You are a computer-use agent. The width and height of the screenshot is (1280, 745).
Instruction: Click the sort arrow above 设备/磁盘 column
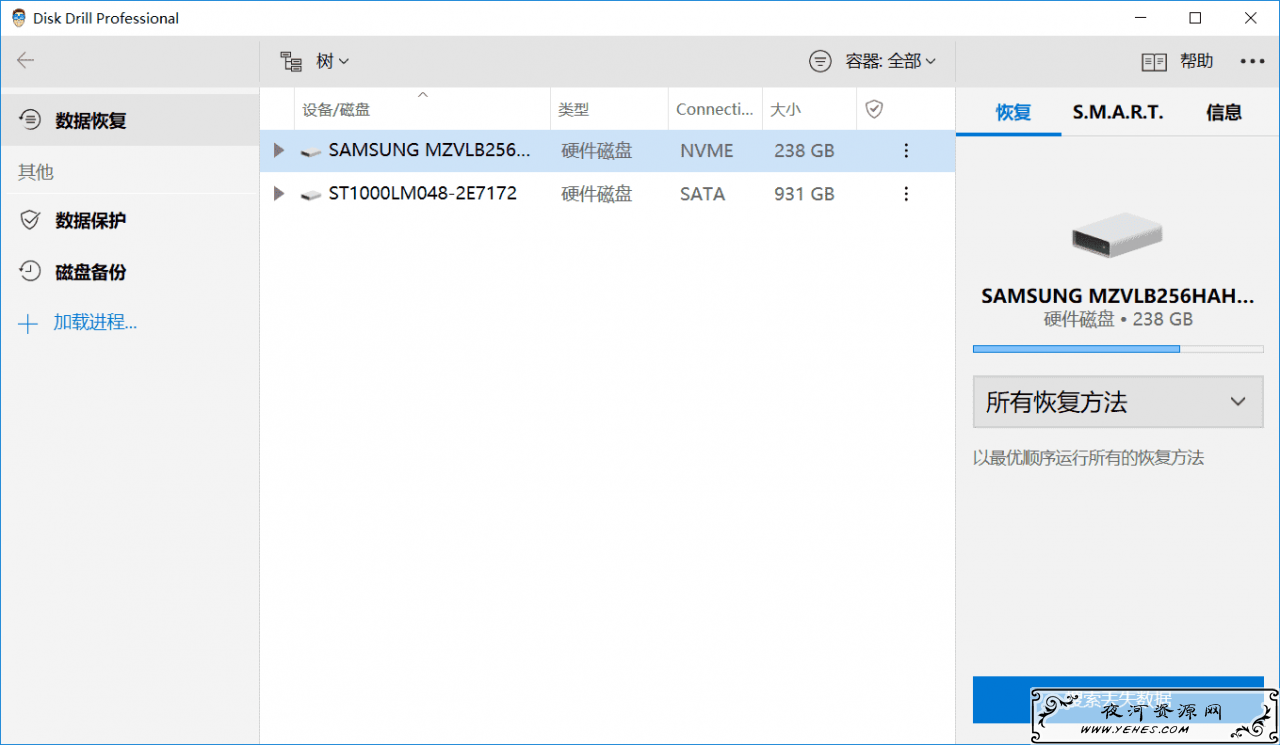(x=422, y=94)
